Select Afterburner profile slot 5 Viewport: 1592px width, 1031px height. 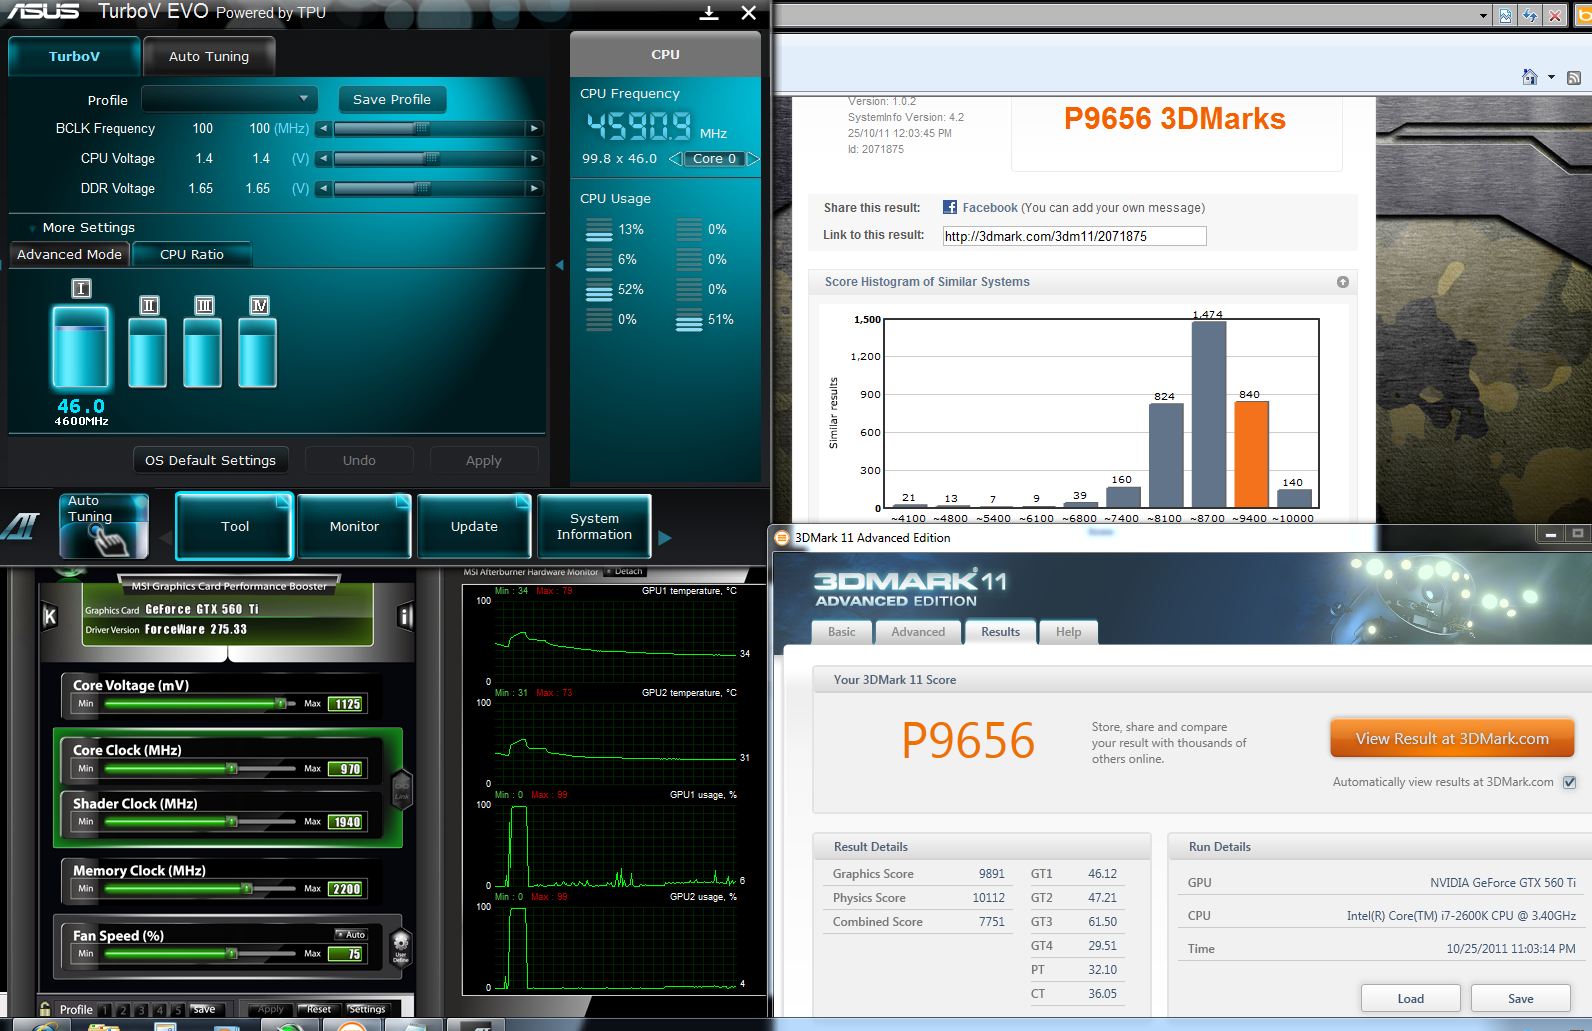(x=177, y=1010)
